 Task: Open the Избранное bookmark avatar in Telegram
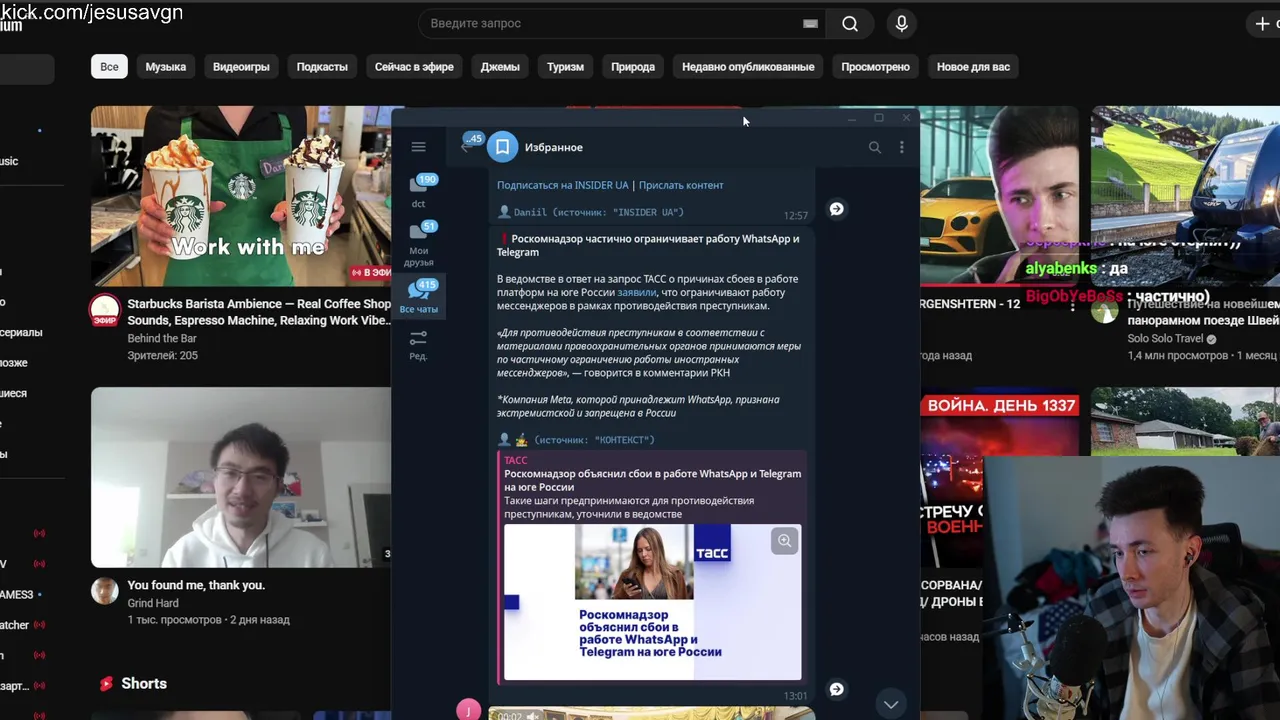point(503,147)
